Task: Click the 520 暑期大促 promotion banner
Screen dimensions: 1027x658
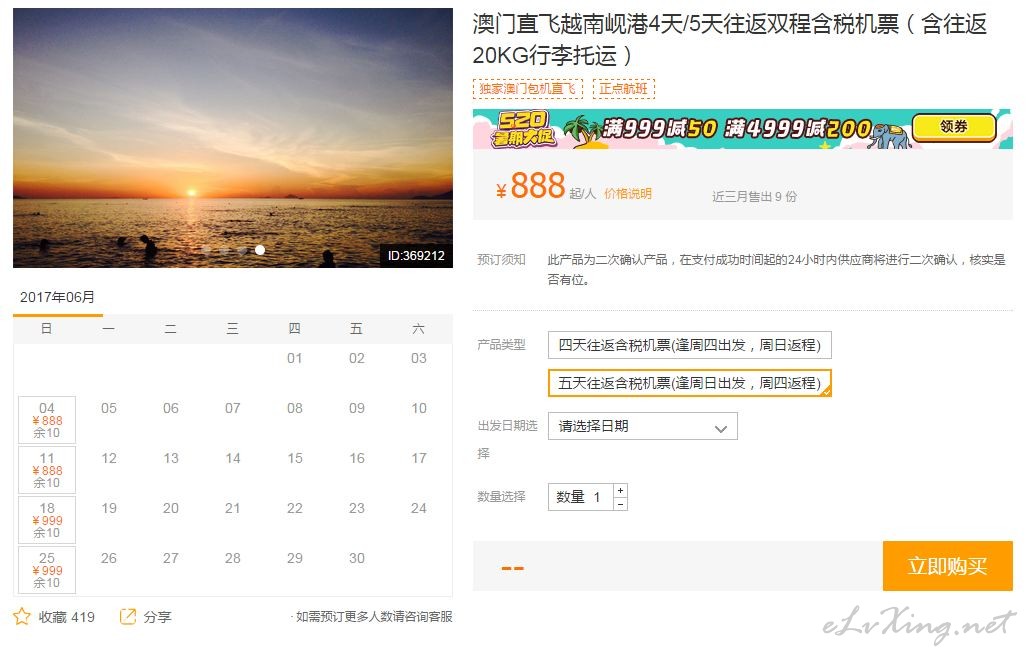Action: pyautogui.click(x=742, y=129)
